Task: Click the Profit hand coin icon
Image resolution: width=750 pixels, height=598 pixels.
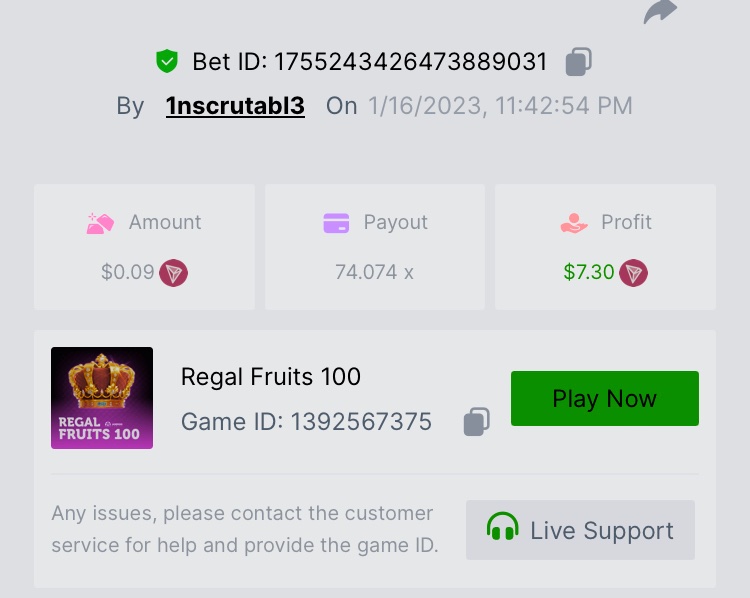Action: [x=574, y=223]
